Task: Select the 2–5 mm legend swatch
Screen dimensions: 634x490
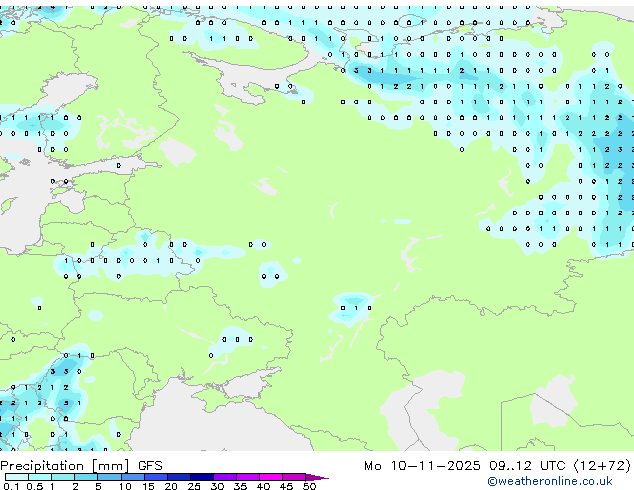Action: coord(86,477)
